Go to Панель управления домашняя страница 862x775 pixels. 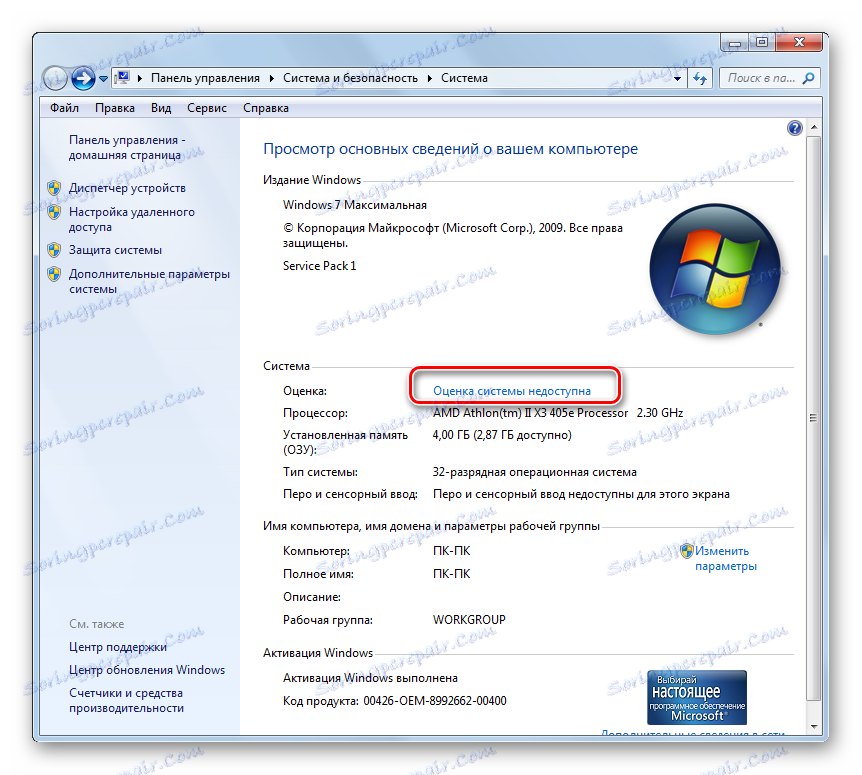tap(126, 147)
